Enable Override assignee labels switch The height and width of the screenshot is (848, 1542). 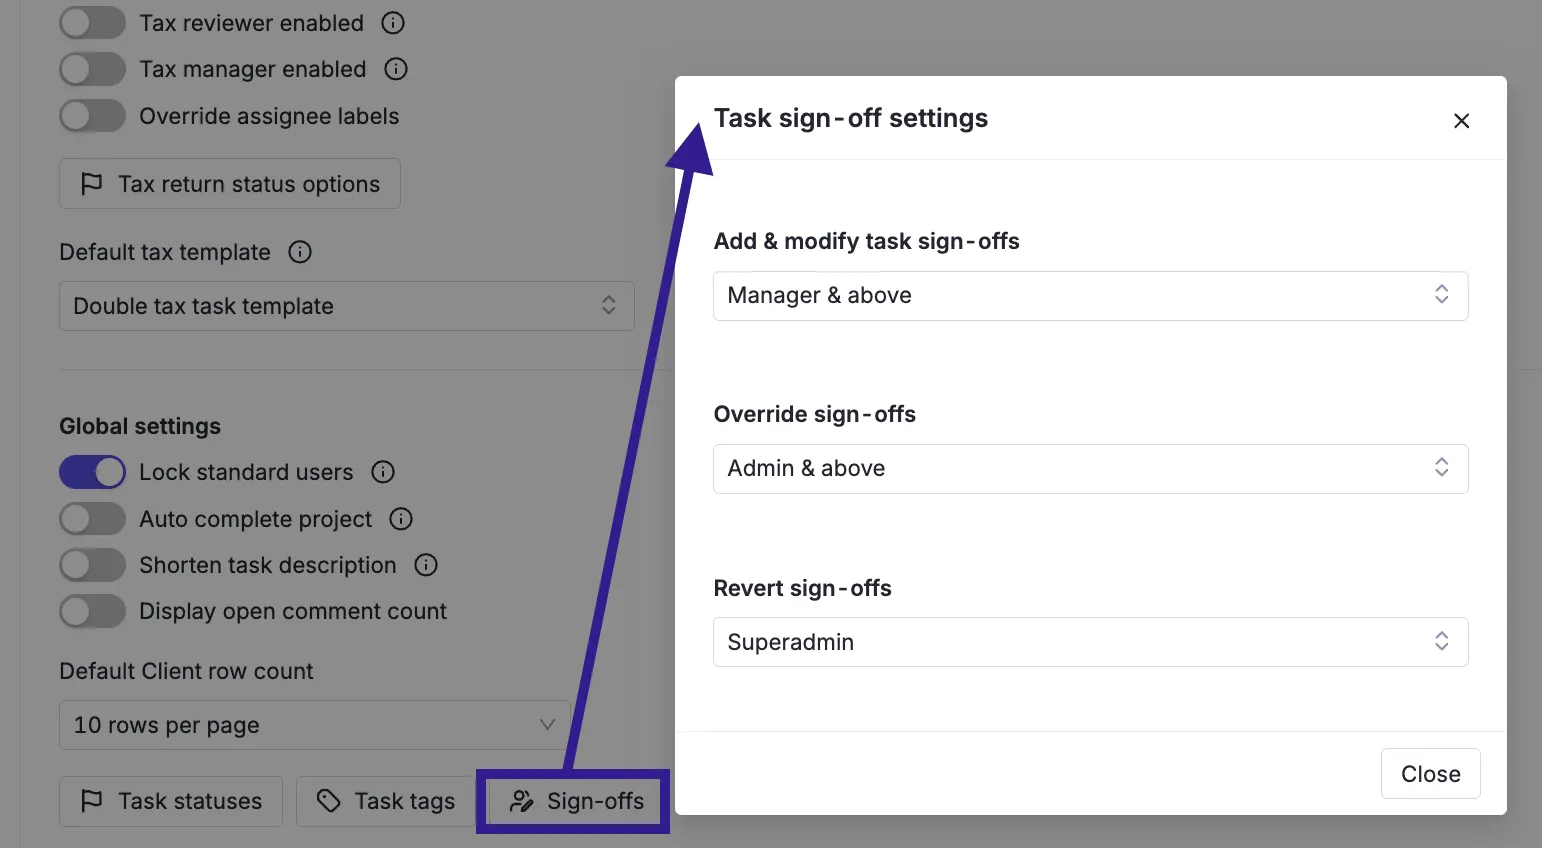(x=92, y=116)
